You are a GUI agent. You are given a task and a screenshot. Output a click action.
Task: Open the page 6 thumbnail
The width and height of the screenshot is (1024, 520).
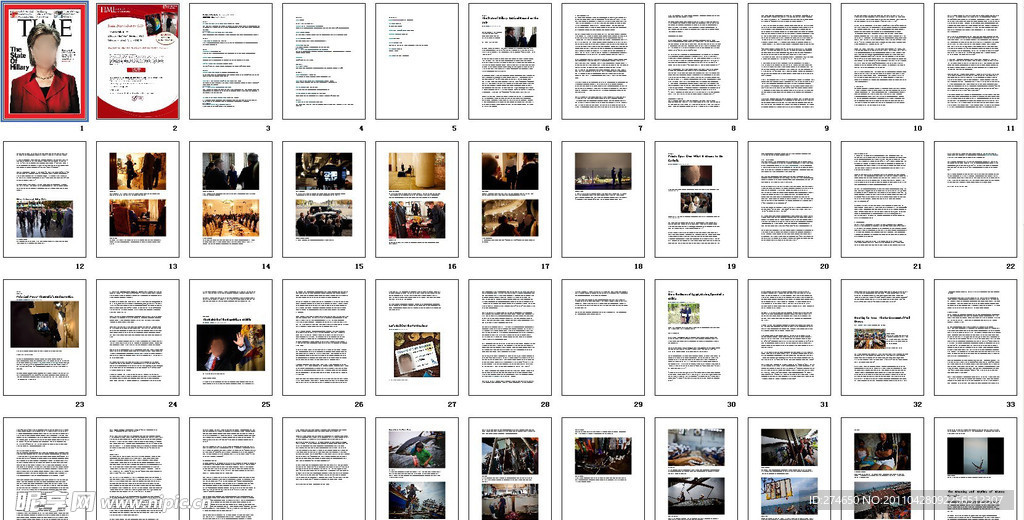(x=510, y=61)
